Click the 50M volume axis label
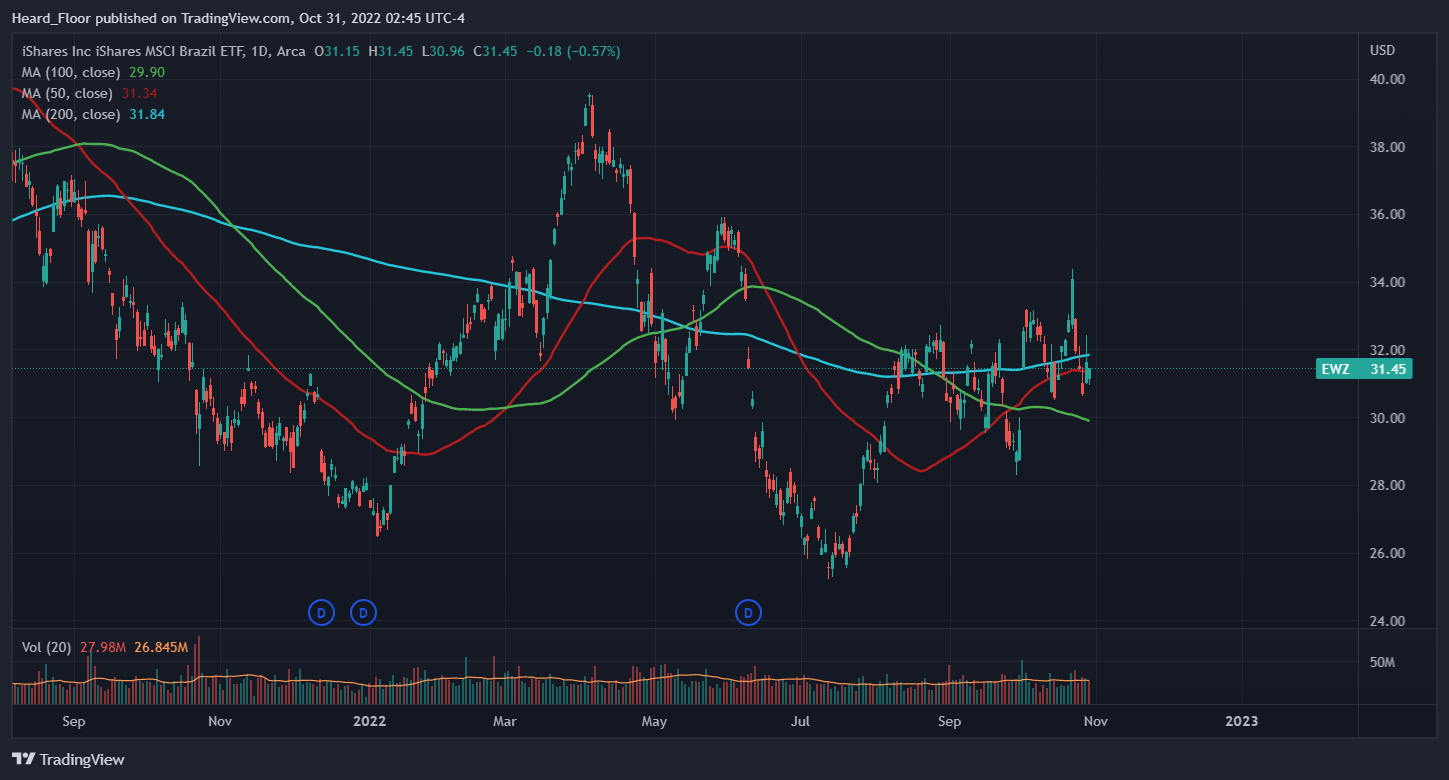This screenshot has height=780, width=1449. tap(1382, 662)
